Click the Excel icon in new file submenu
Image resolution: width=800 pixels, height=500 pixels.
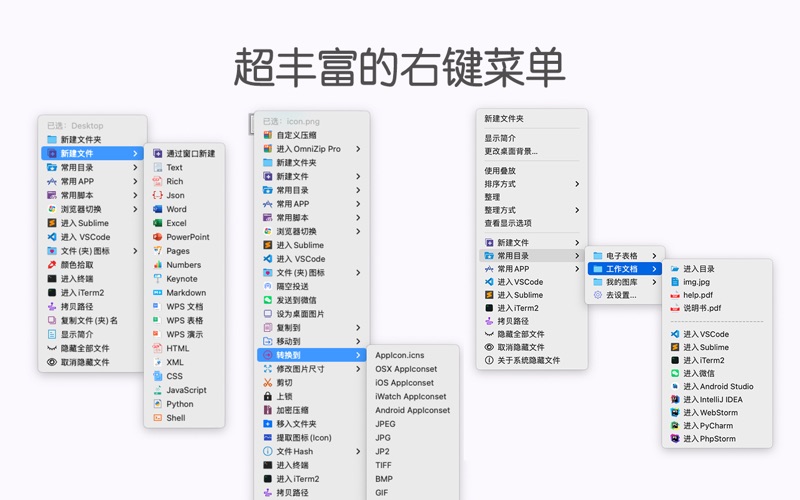coord(157,223)
